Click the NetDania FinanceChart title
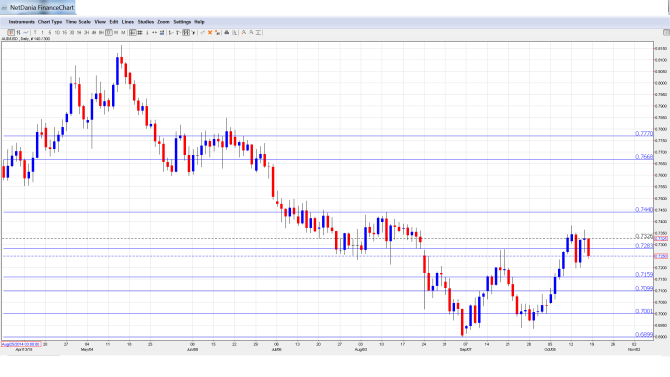The height and width of the screenshot is (377, 670). 42,8
